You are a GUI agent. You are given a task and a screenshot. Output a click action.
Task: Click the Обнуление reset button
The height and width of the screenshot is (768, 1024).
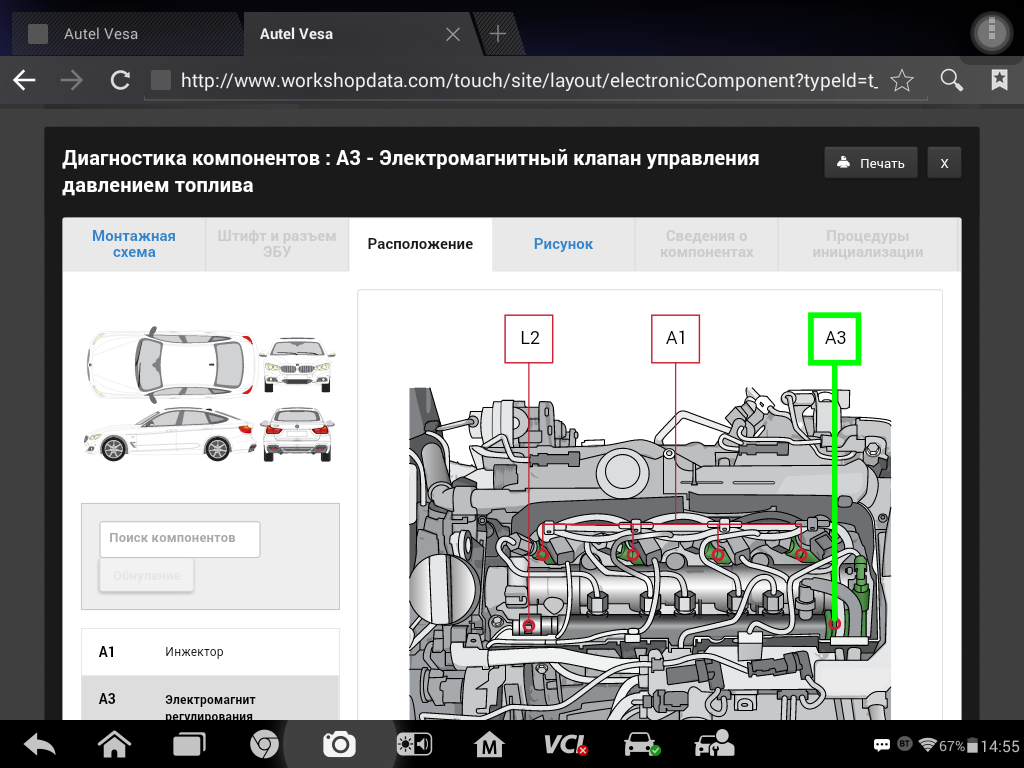click(146, 575)
